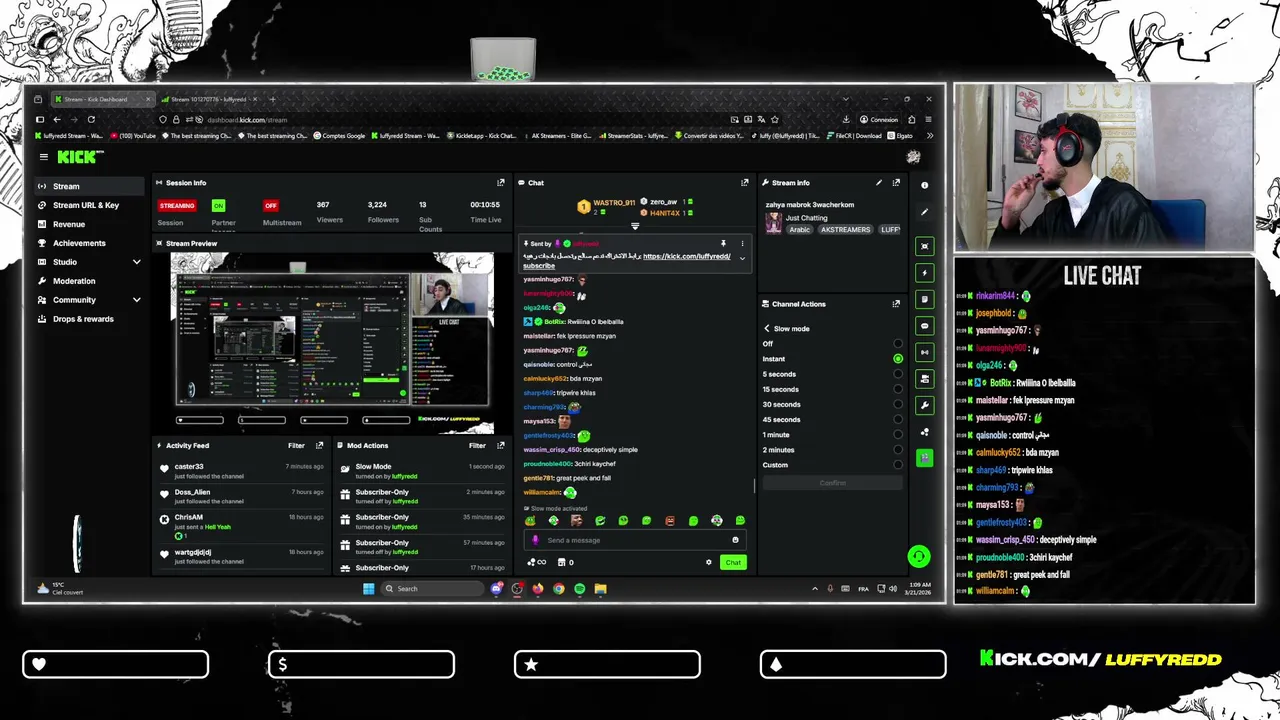Switch to Stream 101270776 browser tab
Viewport: 1280px width, 720px height.
[210, 99]
